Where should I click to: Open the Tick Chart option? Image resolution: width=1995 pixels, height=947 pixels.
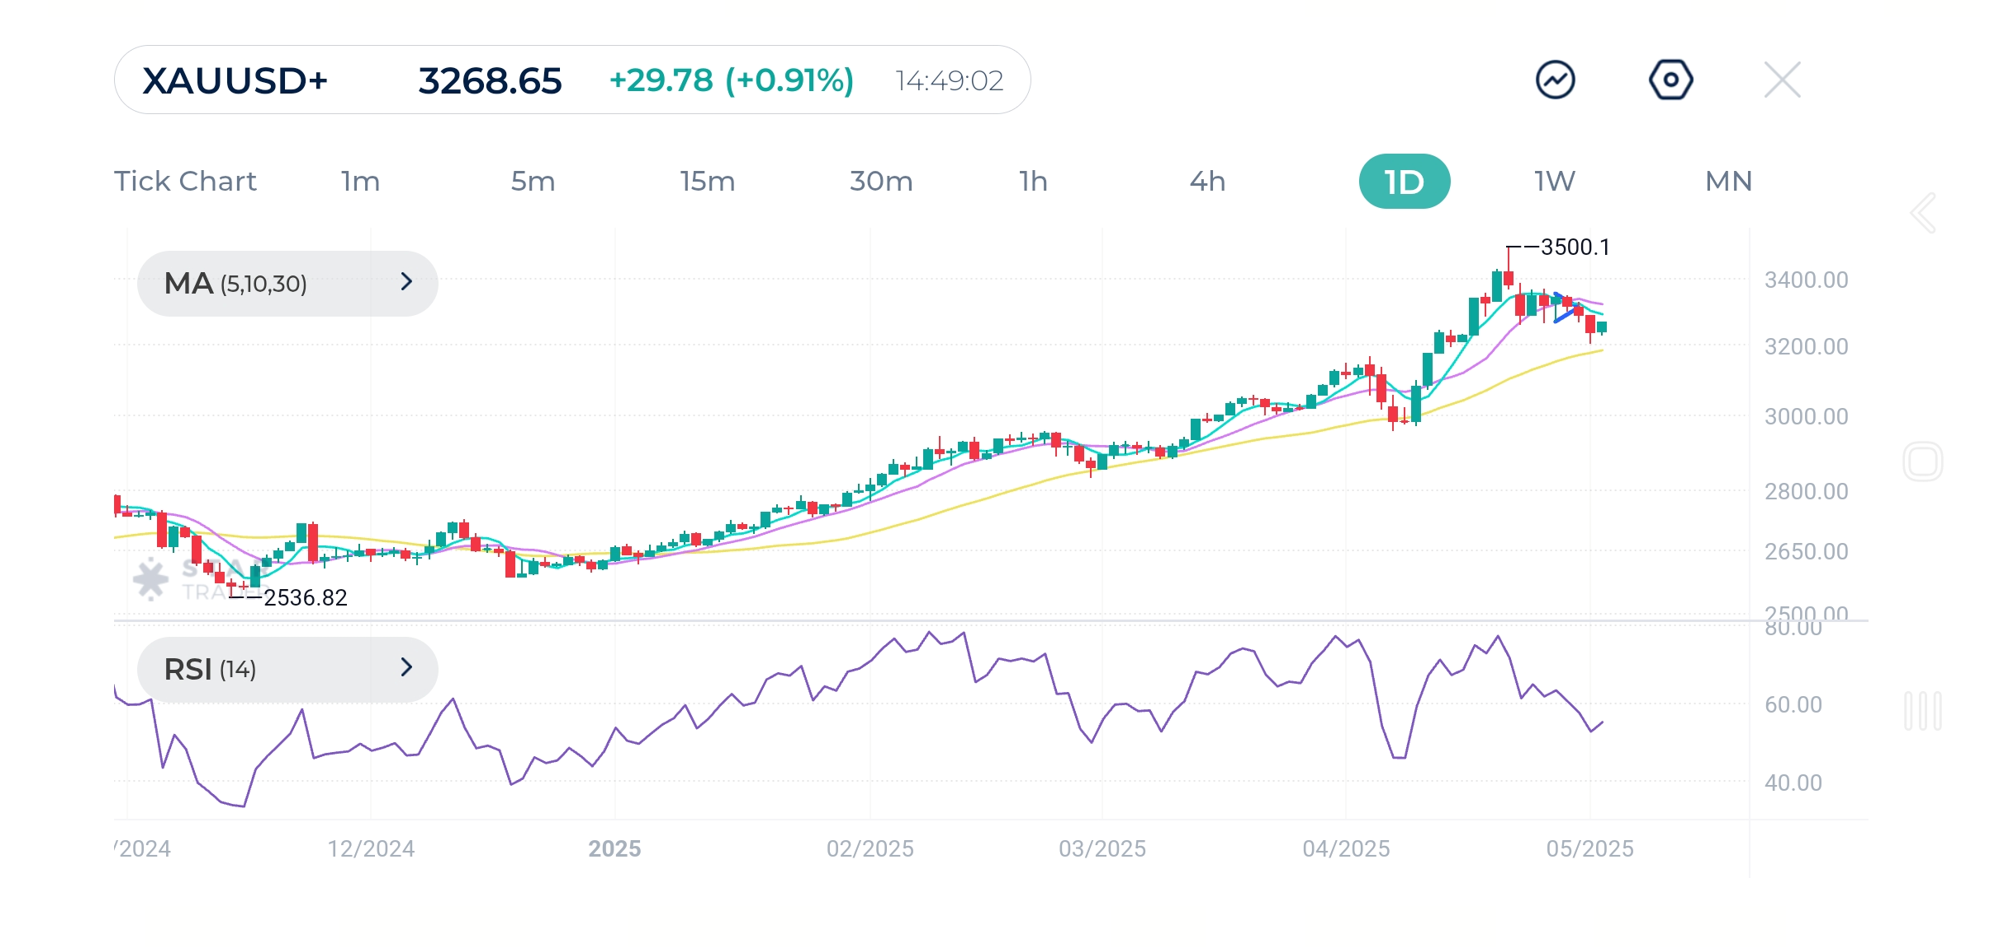pyautogui.click(x=185, y=181)
